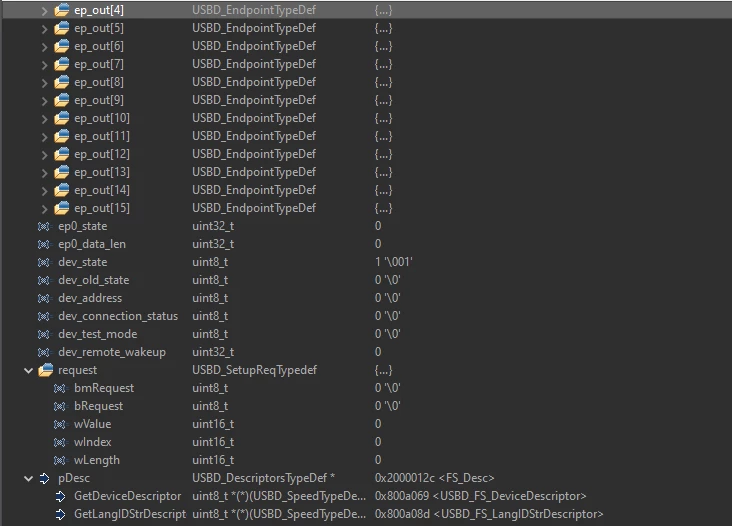Image resolution: width=732 pixels, height=526 pixels.
Task: Expand the ep_out[5] tree node
Action: 44,29
